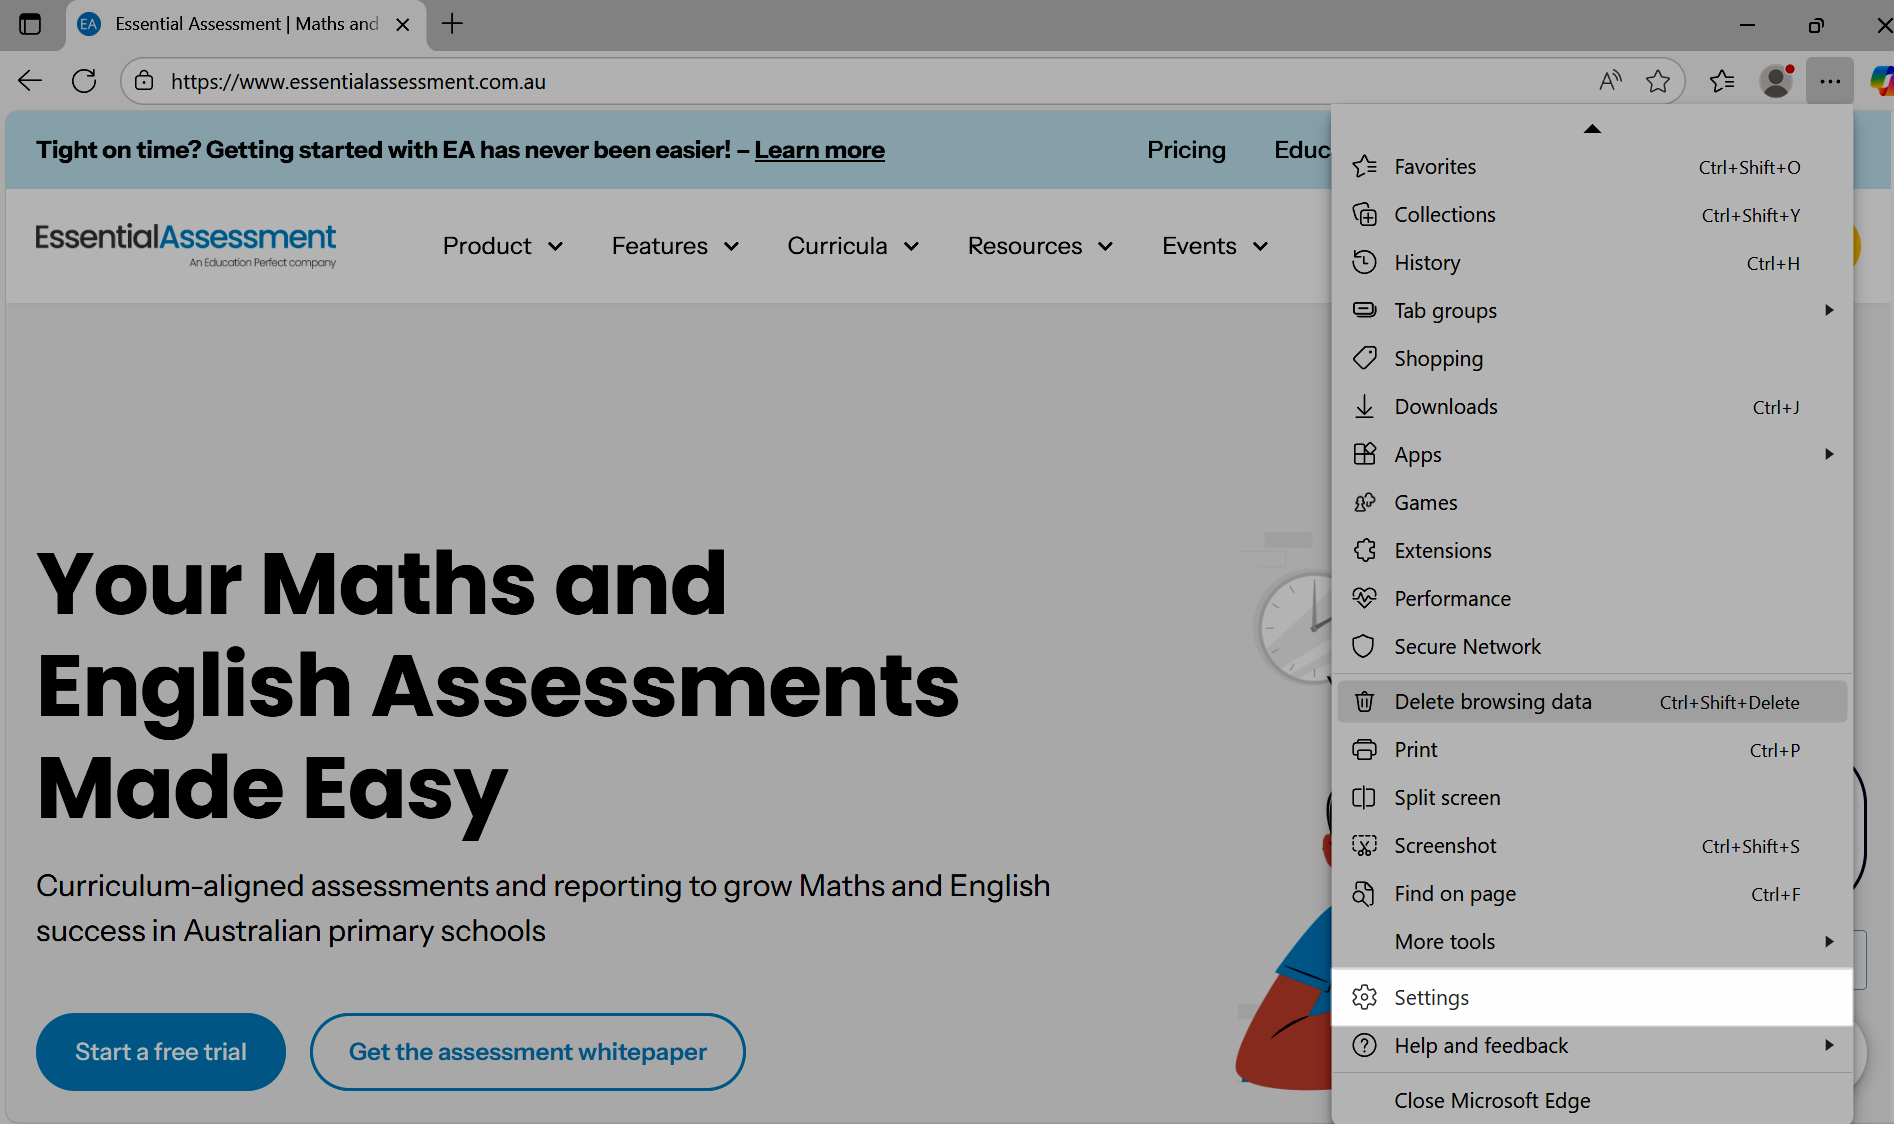Click the Favorites star-list icon in menu

[1364, 167]
